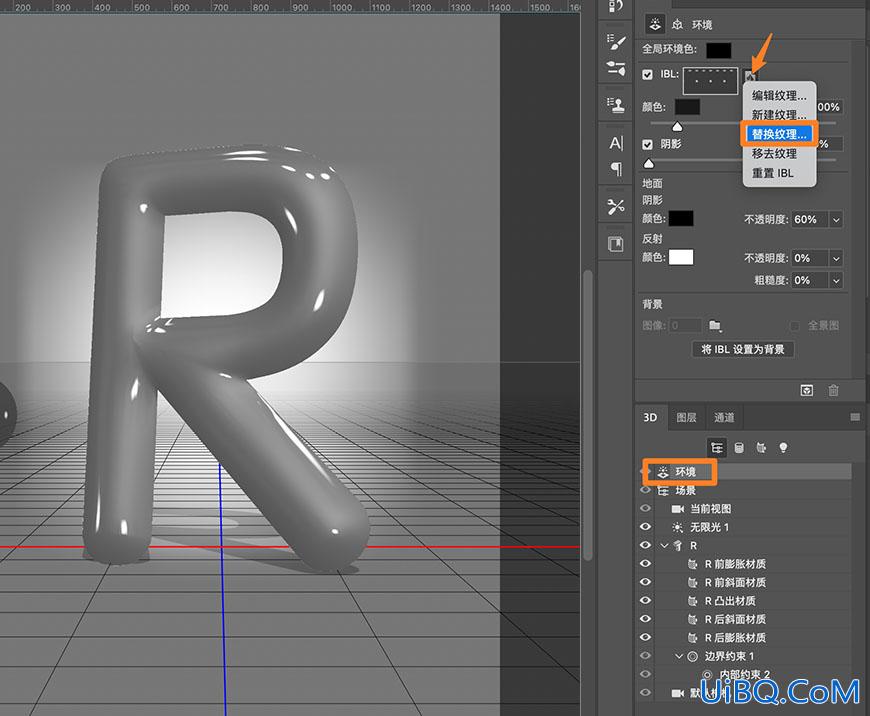Hide R 前斜面材质 with its eye icon
The width and height of the screenshot is (870, 716).
pyautogui.click(x=645, y=582)
